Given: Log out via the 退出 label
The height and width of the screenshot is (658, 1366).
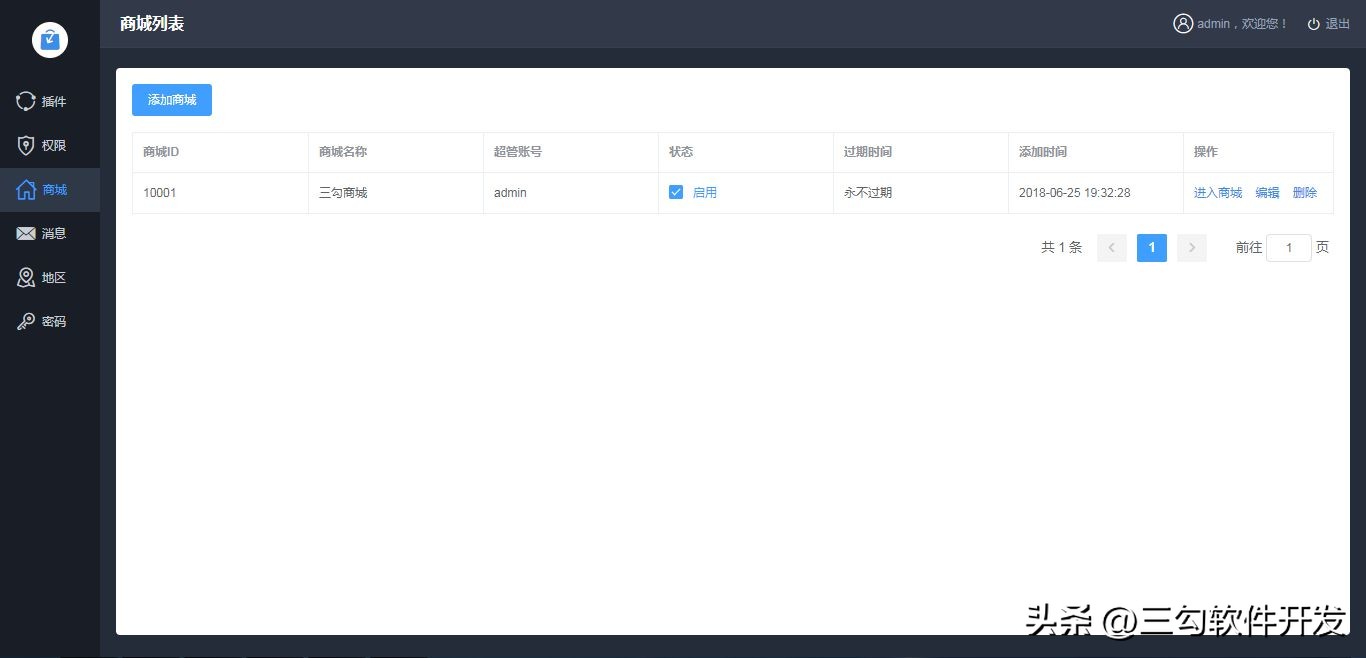Looking at the screenshot, I should click(1337, 23).
